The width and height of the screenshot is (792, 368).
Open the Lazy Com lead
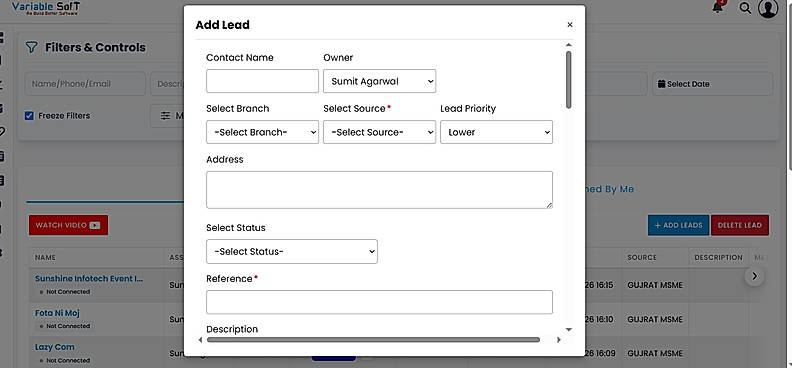click(55, 347)
